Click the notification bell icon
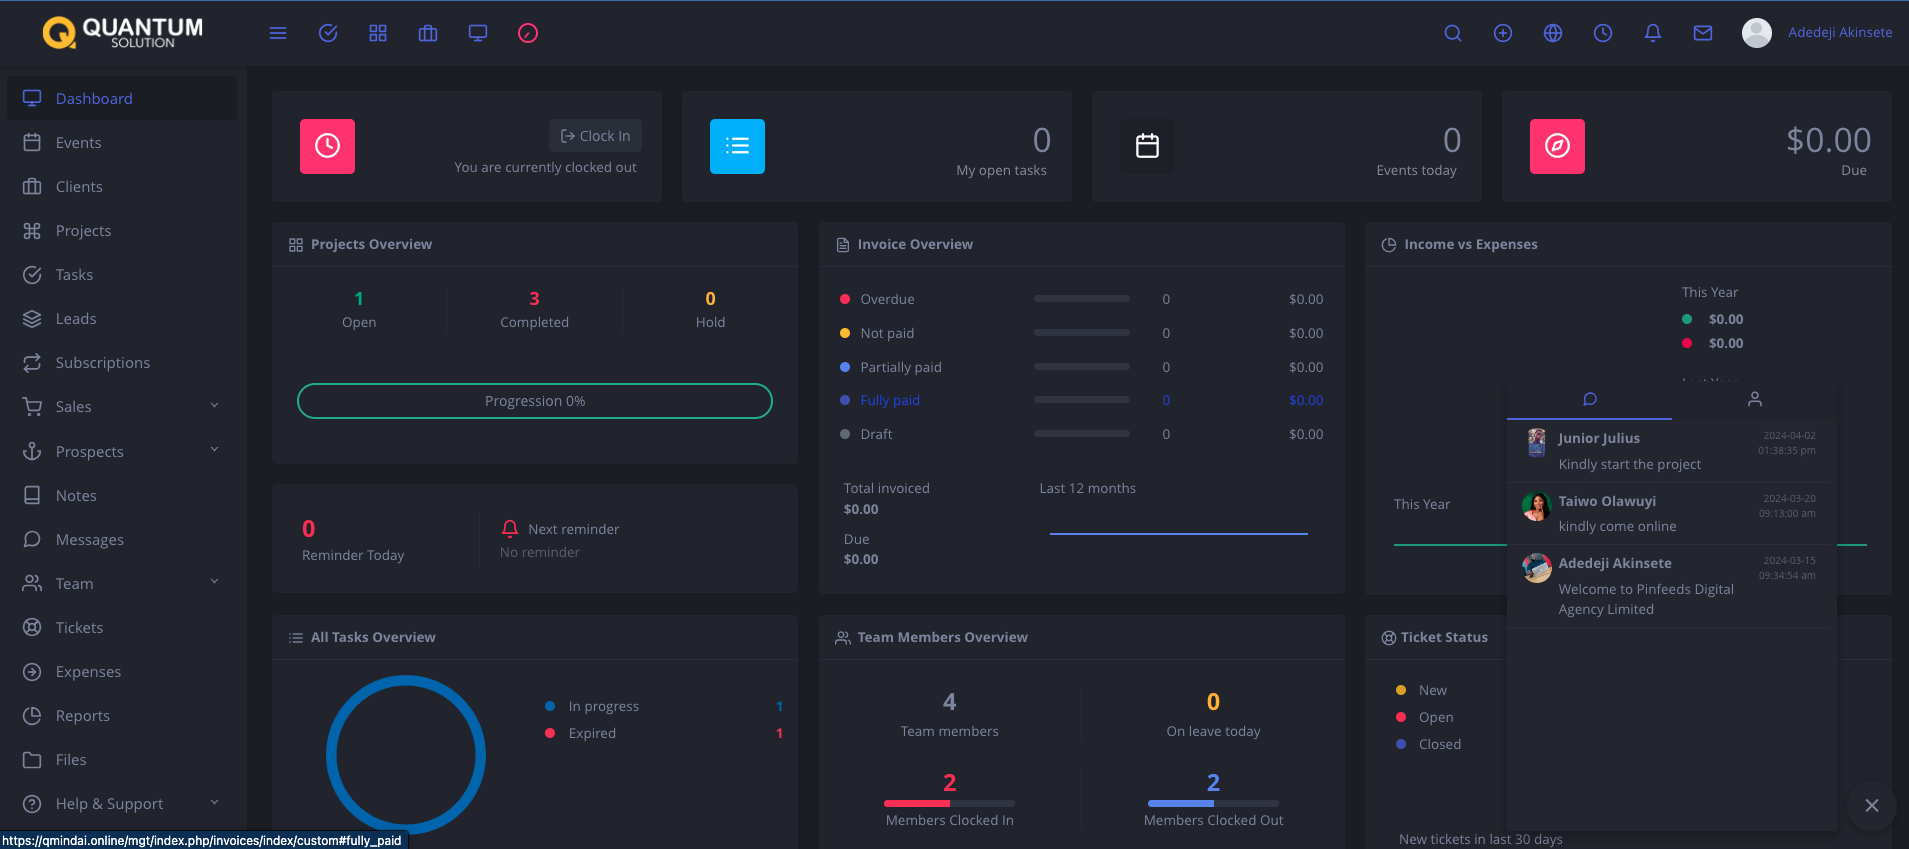This screenshot has height=849, width=1909. [1653, 33]
